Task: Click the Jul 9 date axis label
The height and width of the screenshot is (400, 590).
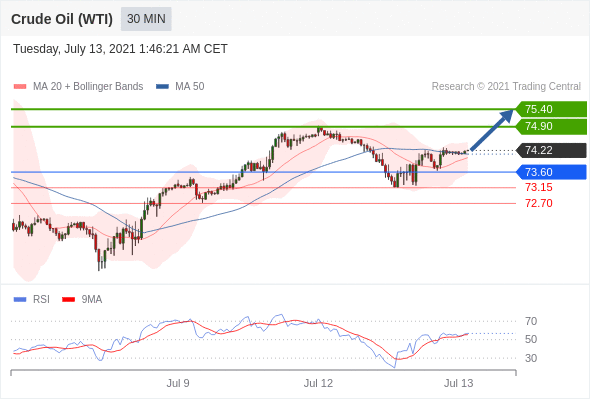Action: pyautogui.click(x=178, y=383)
